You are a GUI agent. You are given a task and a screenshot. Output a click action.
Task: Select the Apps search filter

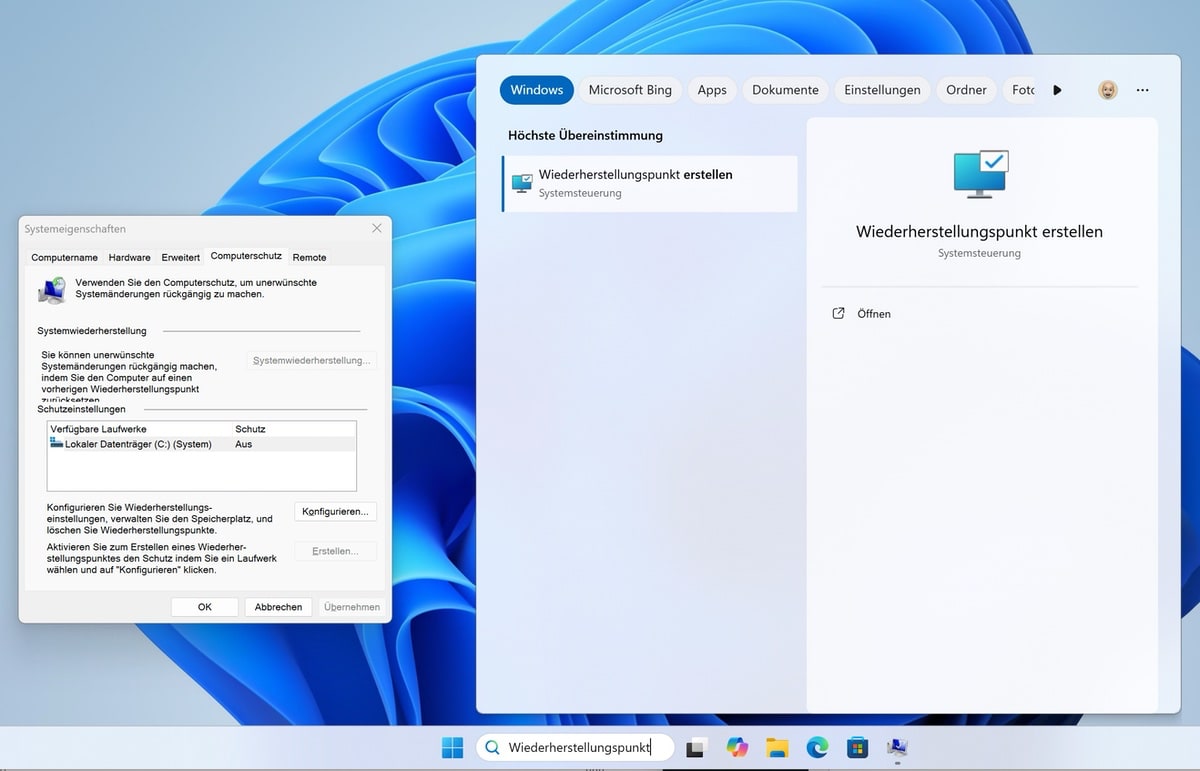click(712, 90)
